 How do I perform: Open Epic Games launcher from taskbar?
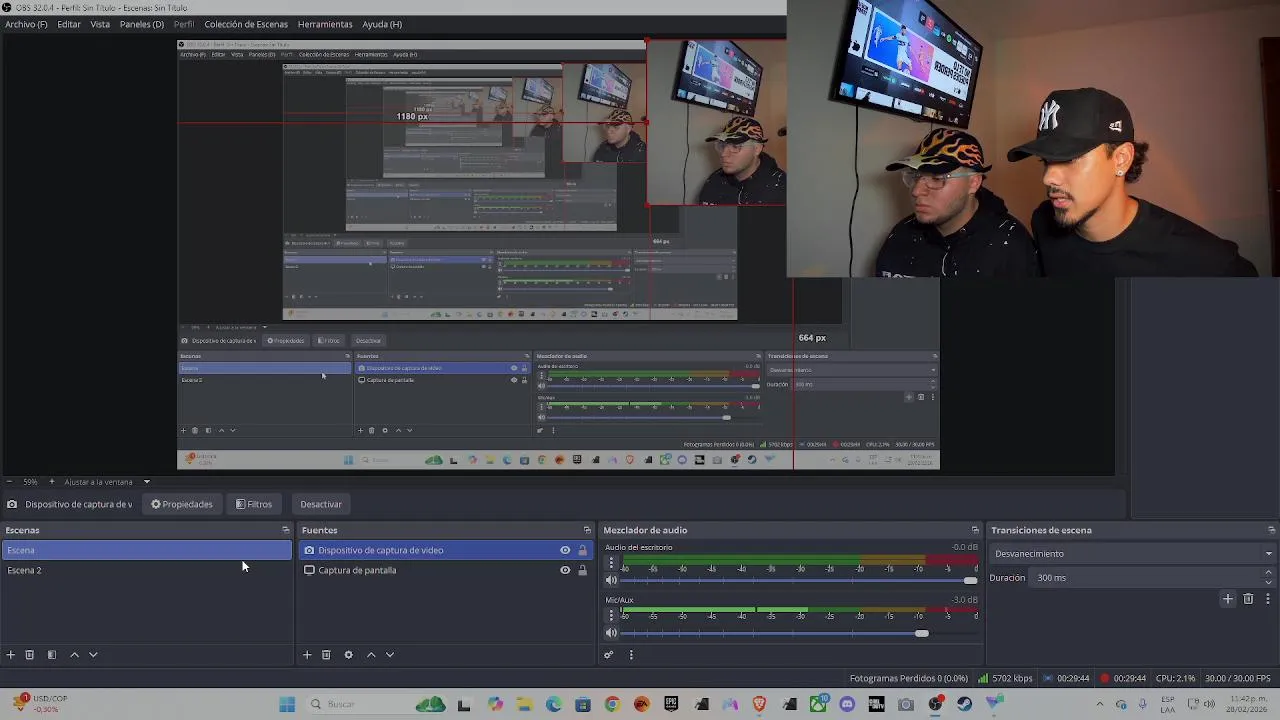671,704
